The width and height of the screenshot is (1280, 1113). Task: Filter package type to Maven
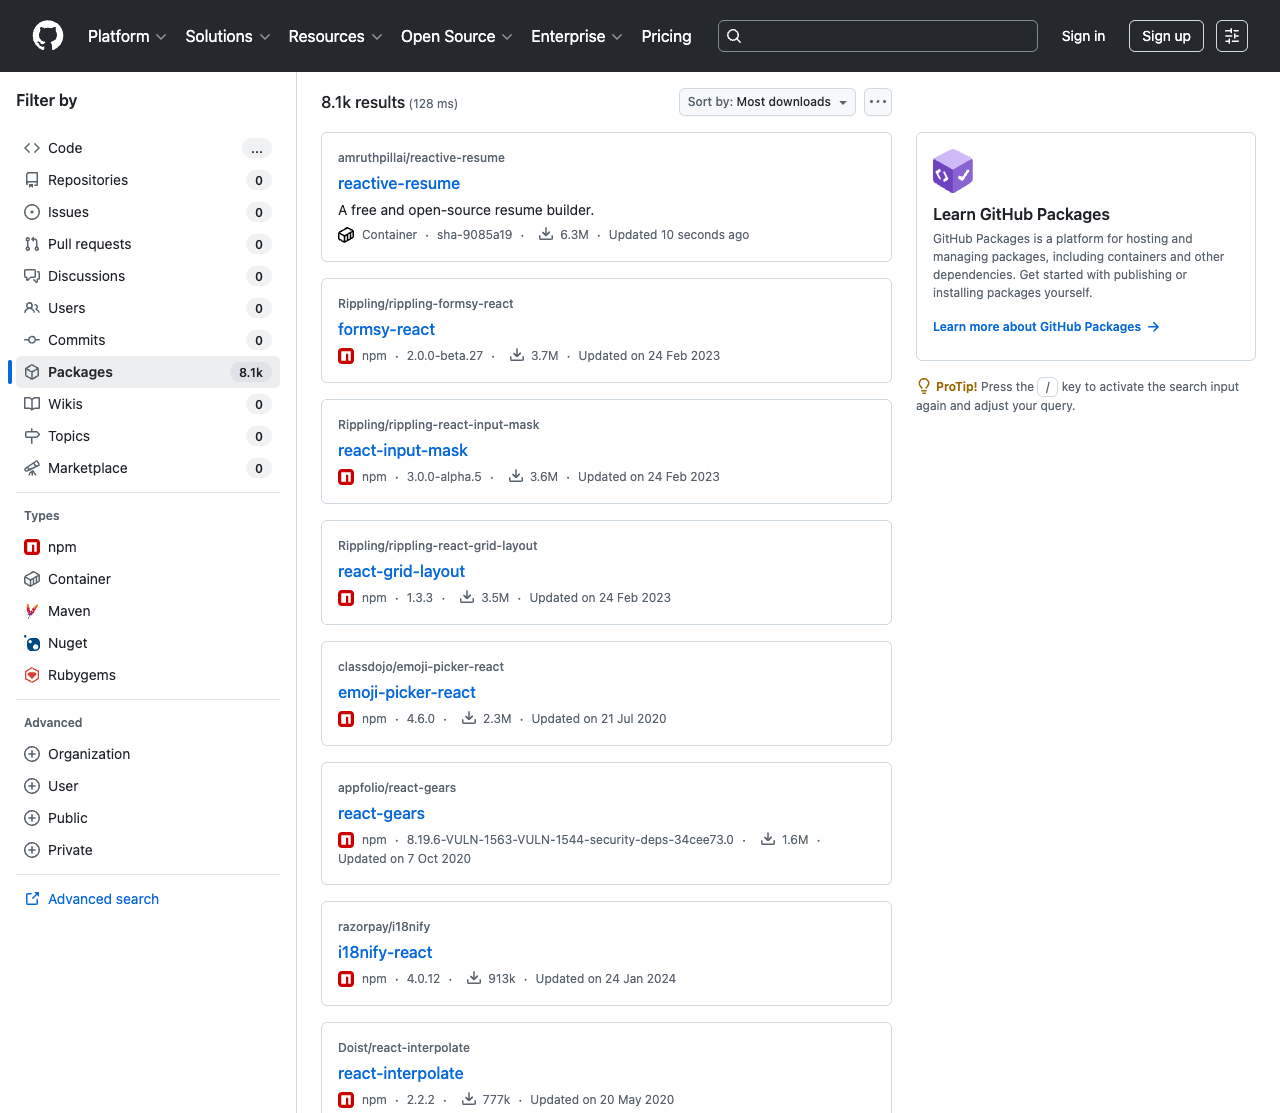pyautogui.click(x=148, y=611)
